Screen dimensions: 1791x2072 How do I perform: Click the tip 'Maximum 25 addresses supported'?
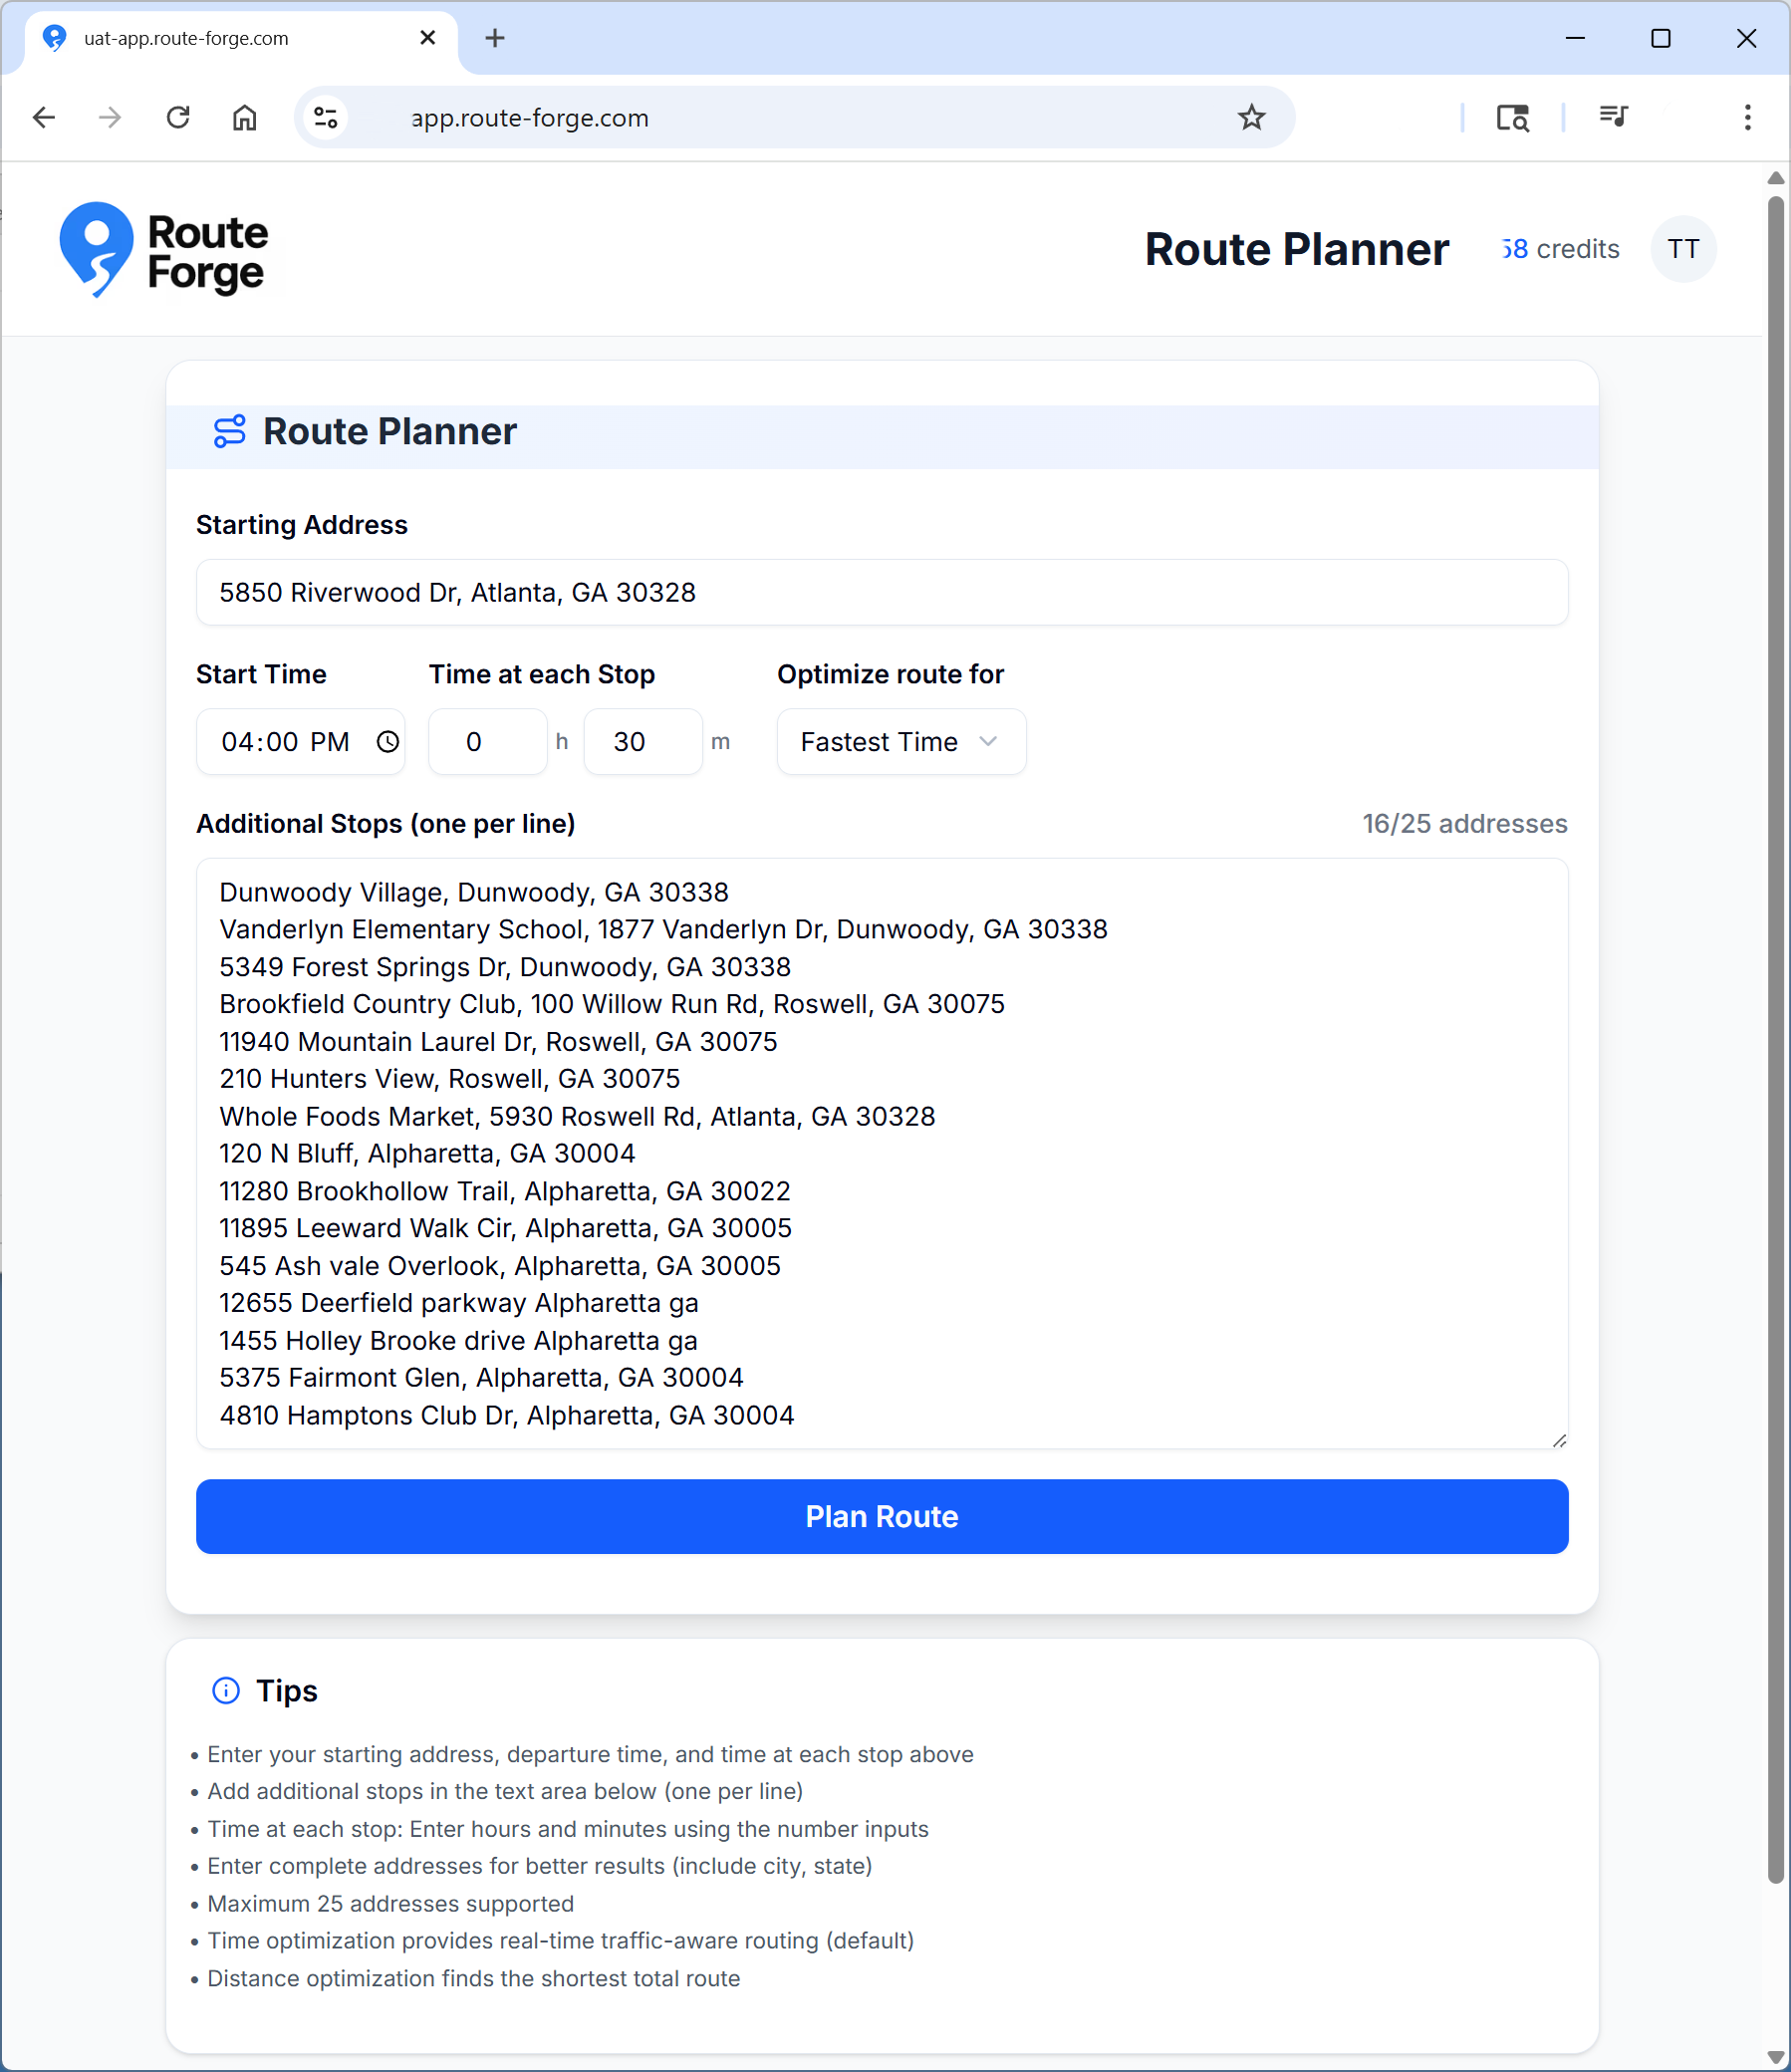[x=391, y=1903]
